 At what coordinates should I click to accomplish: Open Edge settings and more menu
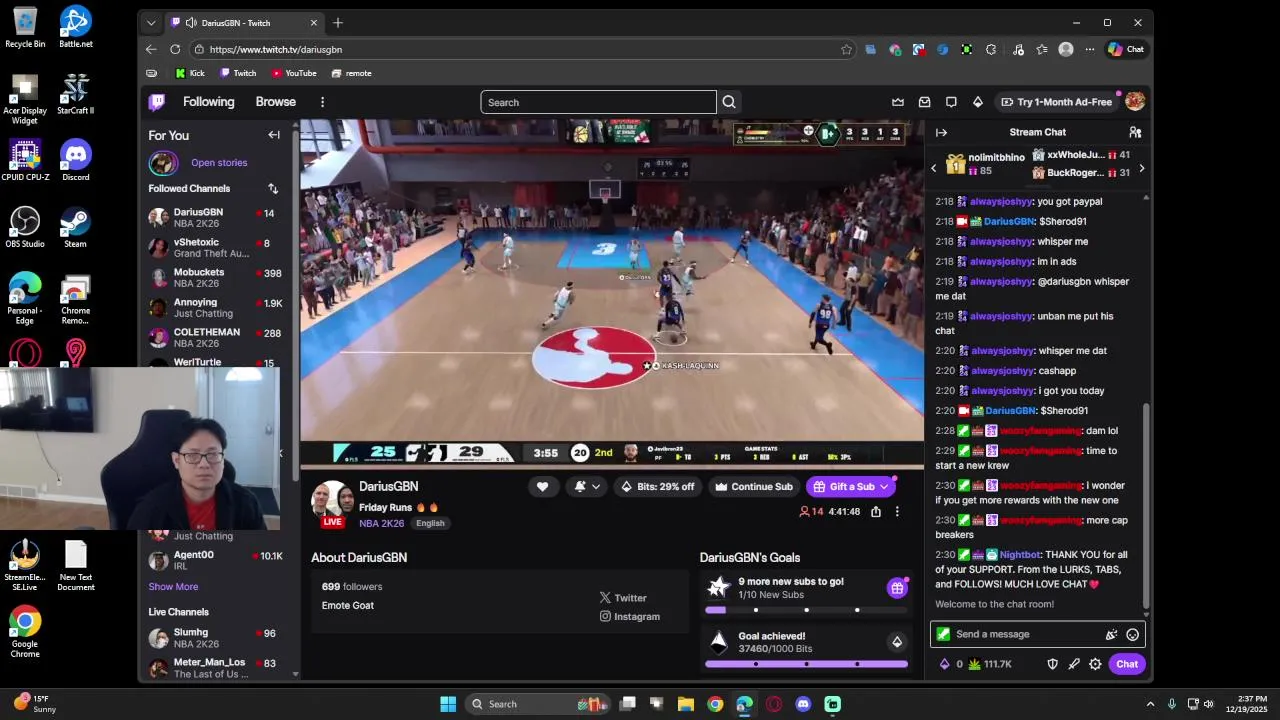click(x=1089, y=49)
